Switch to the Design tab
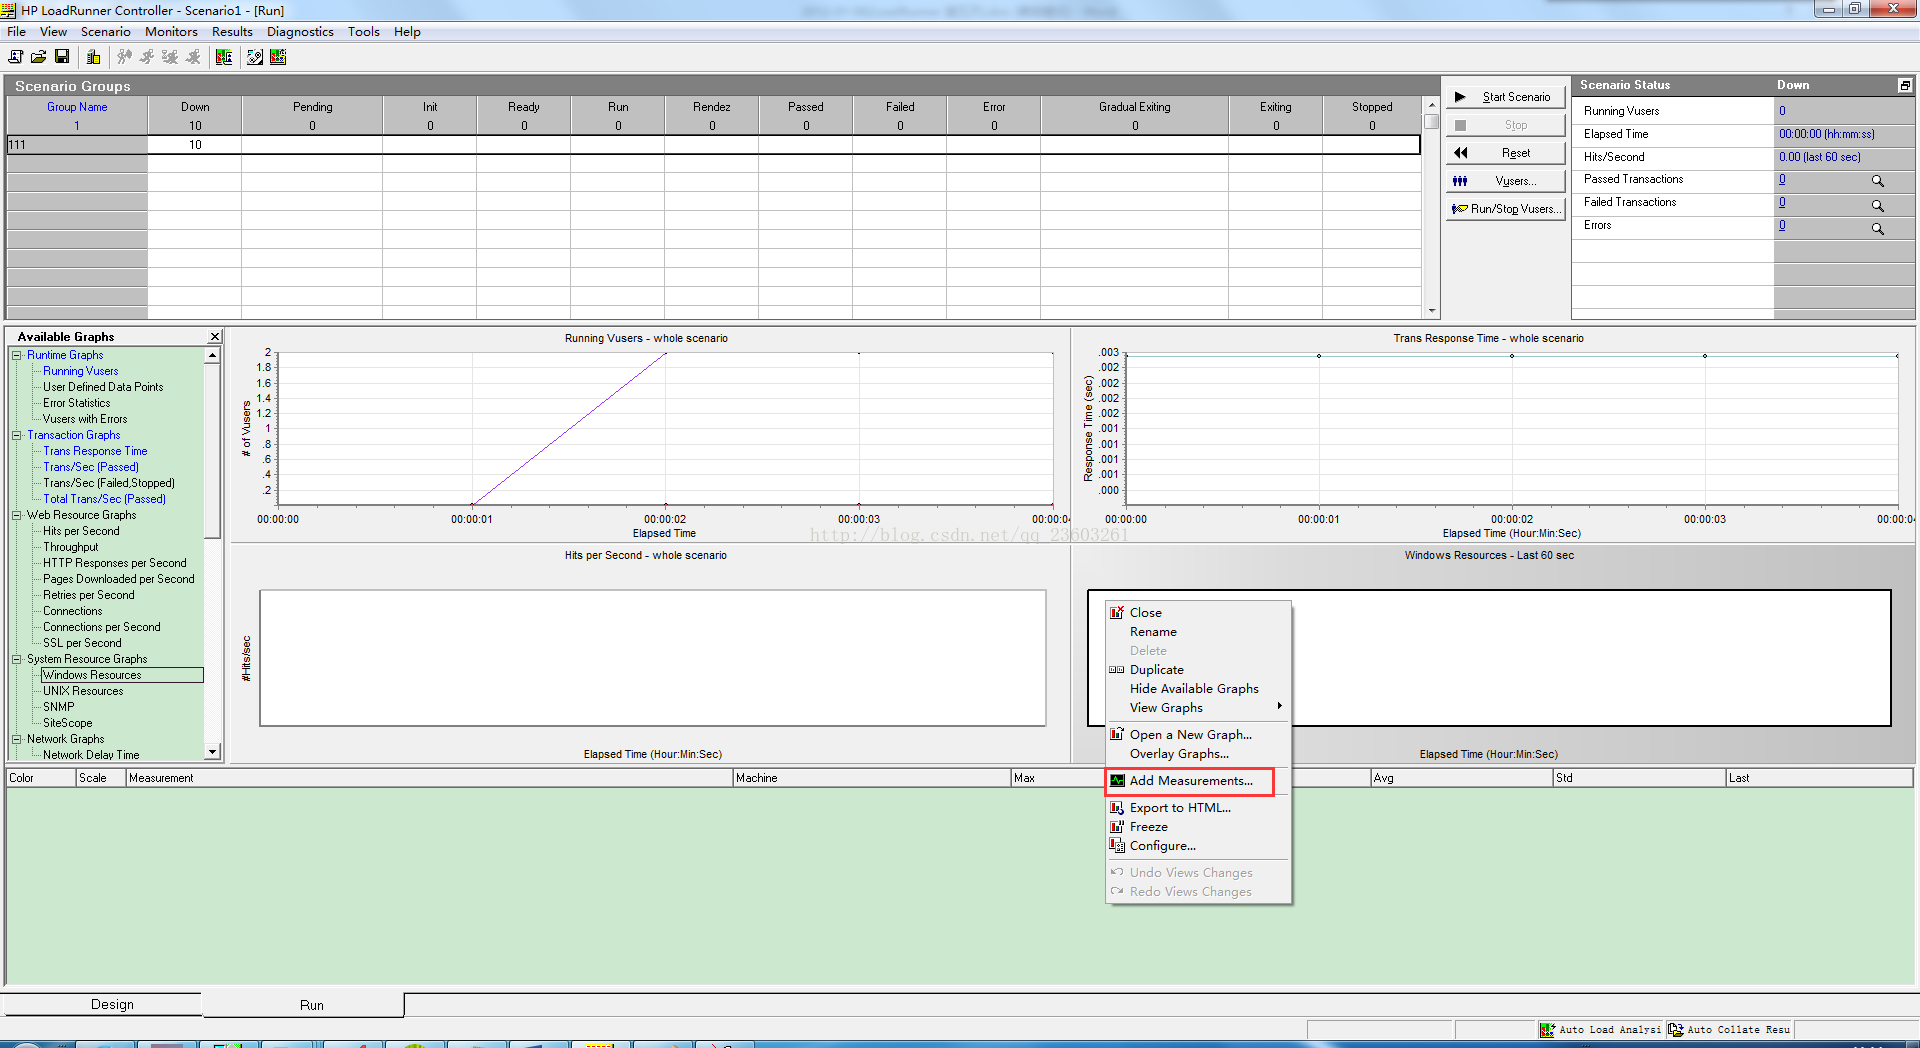 pos(112,1004)
